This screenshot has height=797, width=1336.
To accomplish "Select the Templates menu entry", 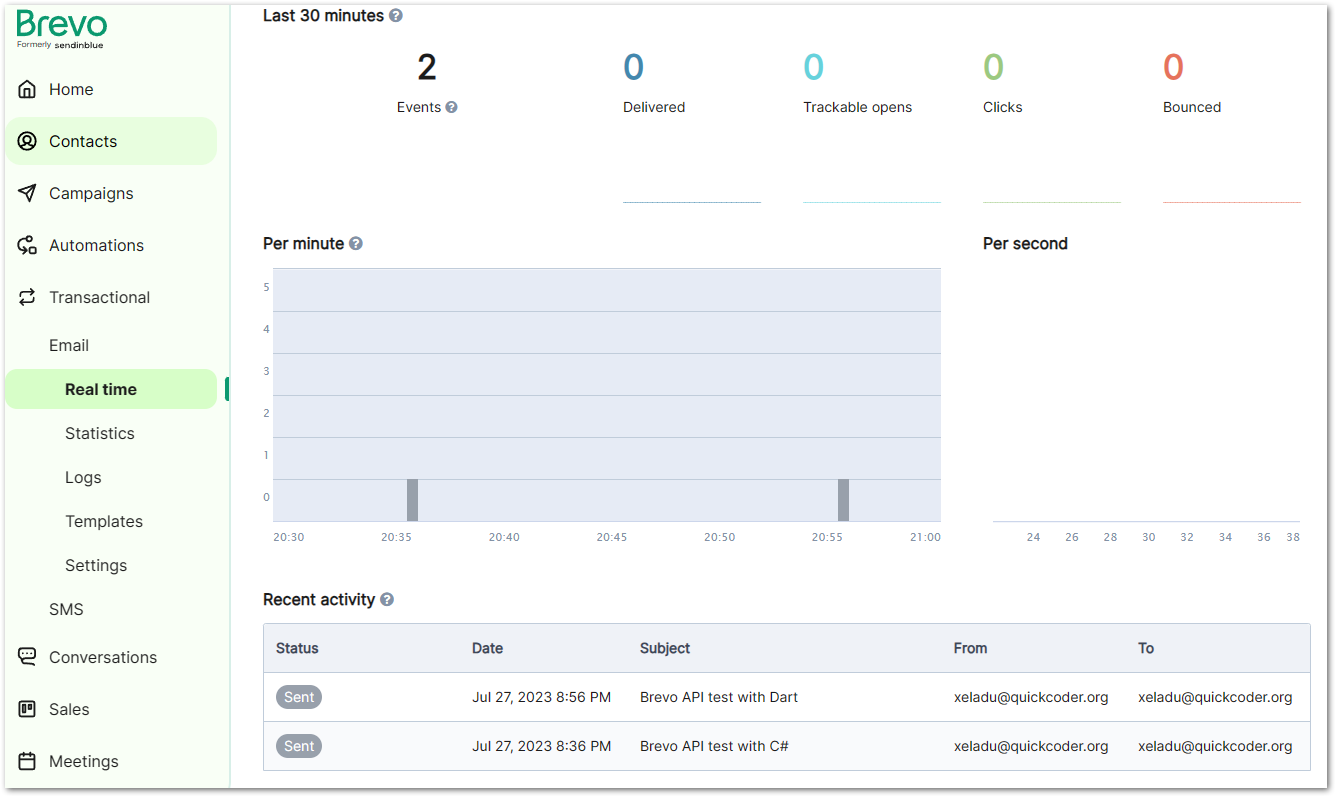I will pos(104,521).
